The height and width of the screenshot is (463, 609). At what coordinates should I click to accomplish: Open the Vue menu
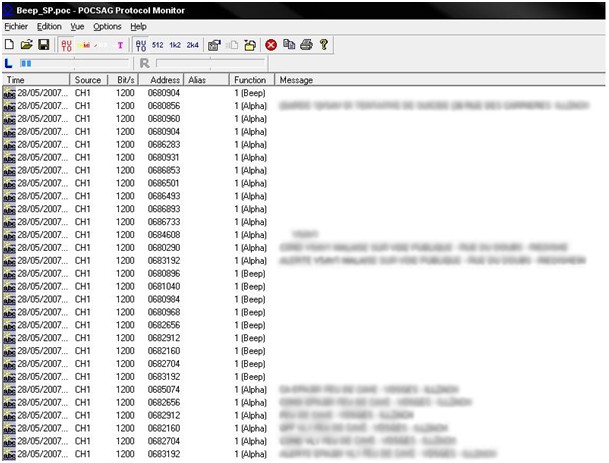(x=77, y=26)
